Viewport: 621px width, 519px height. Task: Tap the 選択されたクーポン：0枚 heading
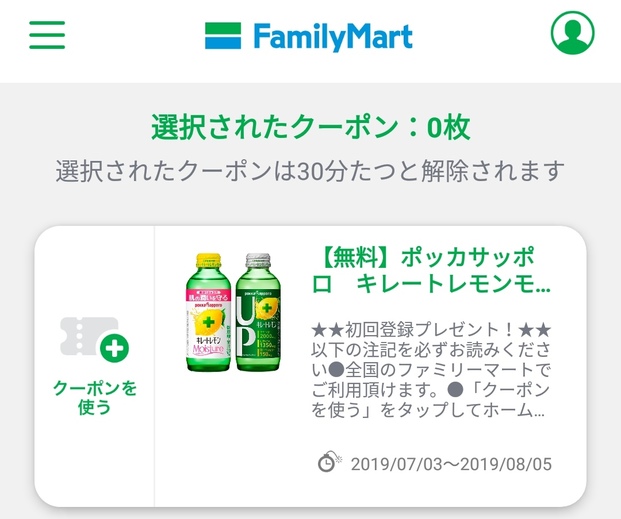pos(310,128)
